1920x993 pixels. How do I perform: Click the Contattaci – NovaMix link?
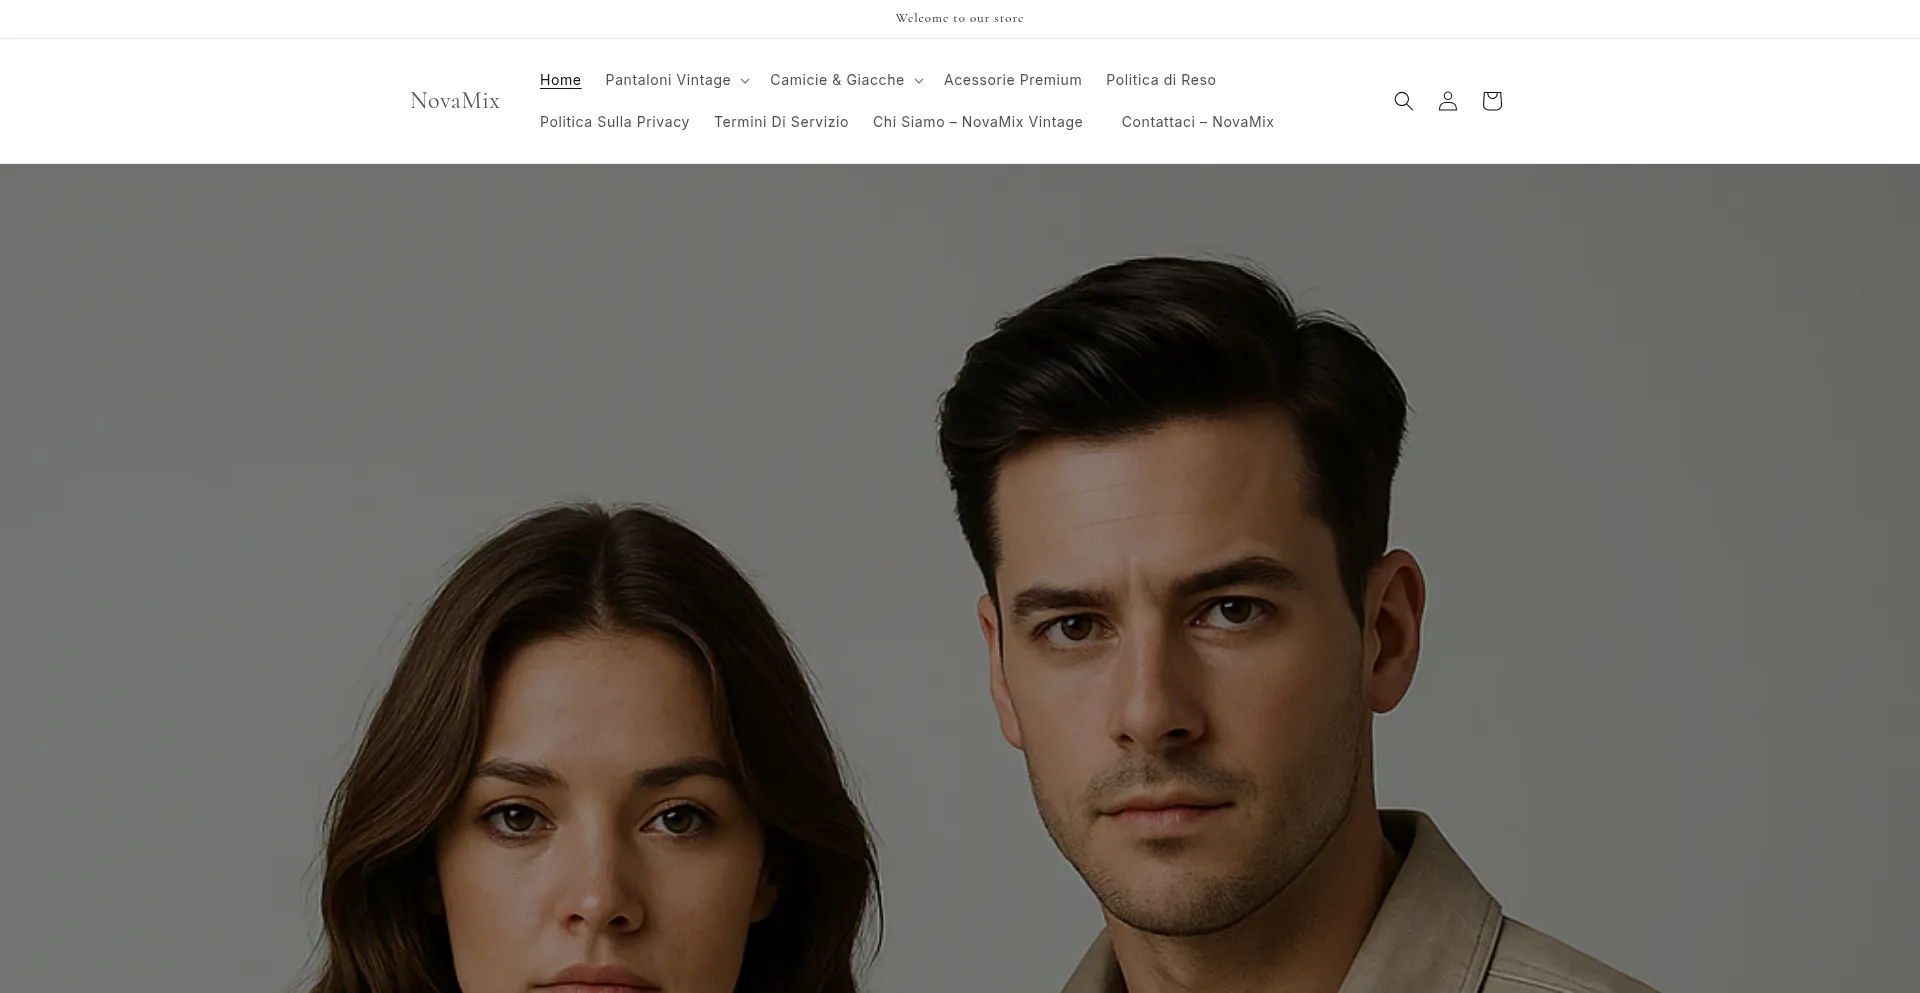coord(1197,122)
